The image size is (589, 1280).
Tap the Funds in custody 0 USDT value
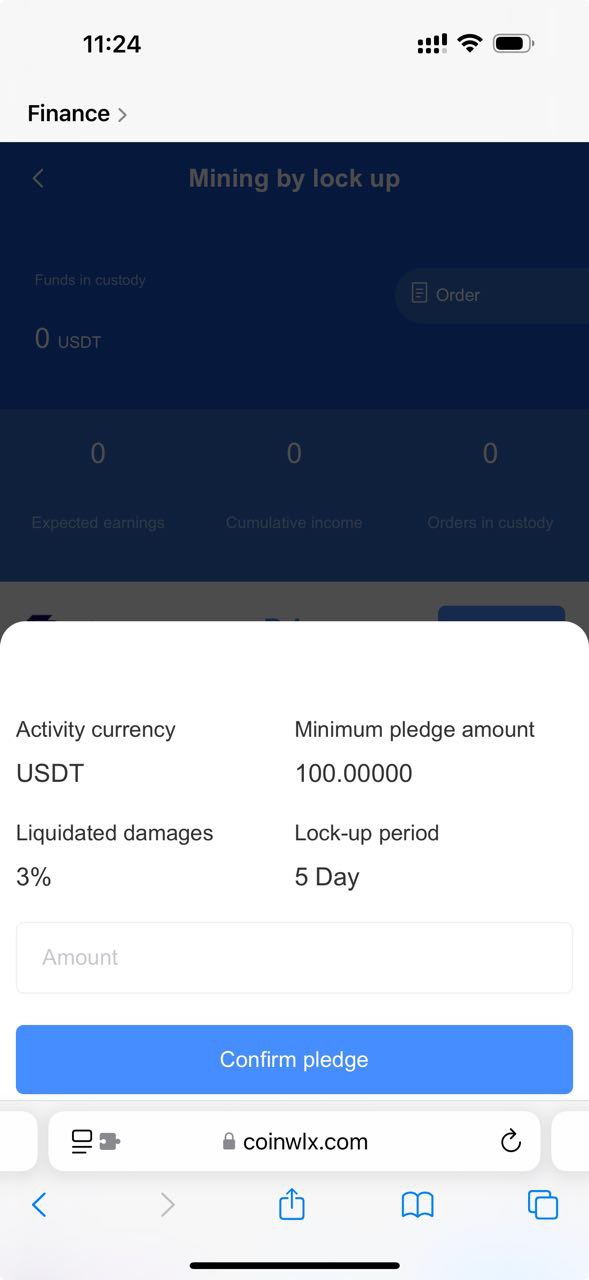(x=68, y=339)
